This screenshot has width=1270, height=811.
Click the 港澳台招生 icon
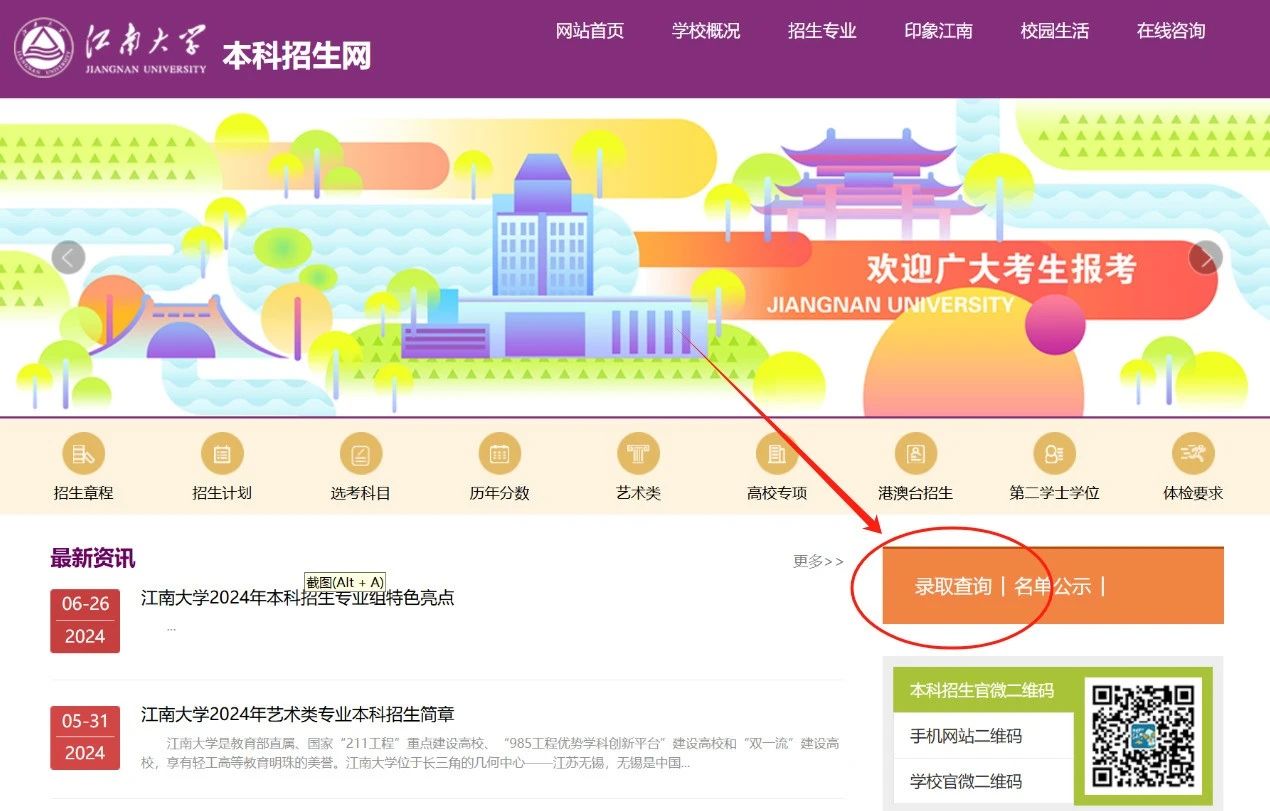point(916,454)
